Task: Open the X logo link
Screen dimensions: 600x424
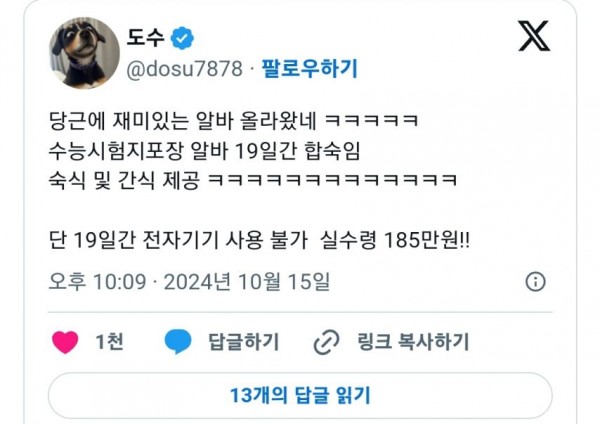Action: 534,36
